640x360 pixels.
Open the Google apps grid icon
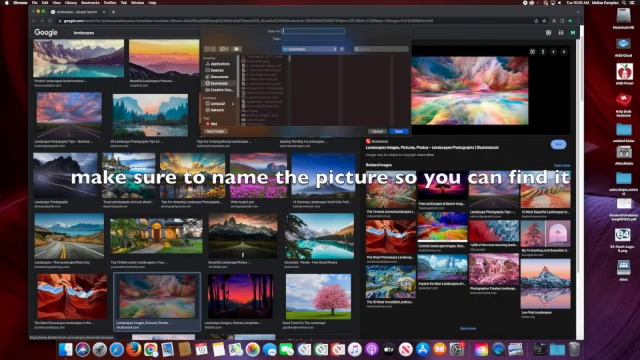coord(561,33)
